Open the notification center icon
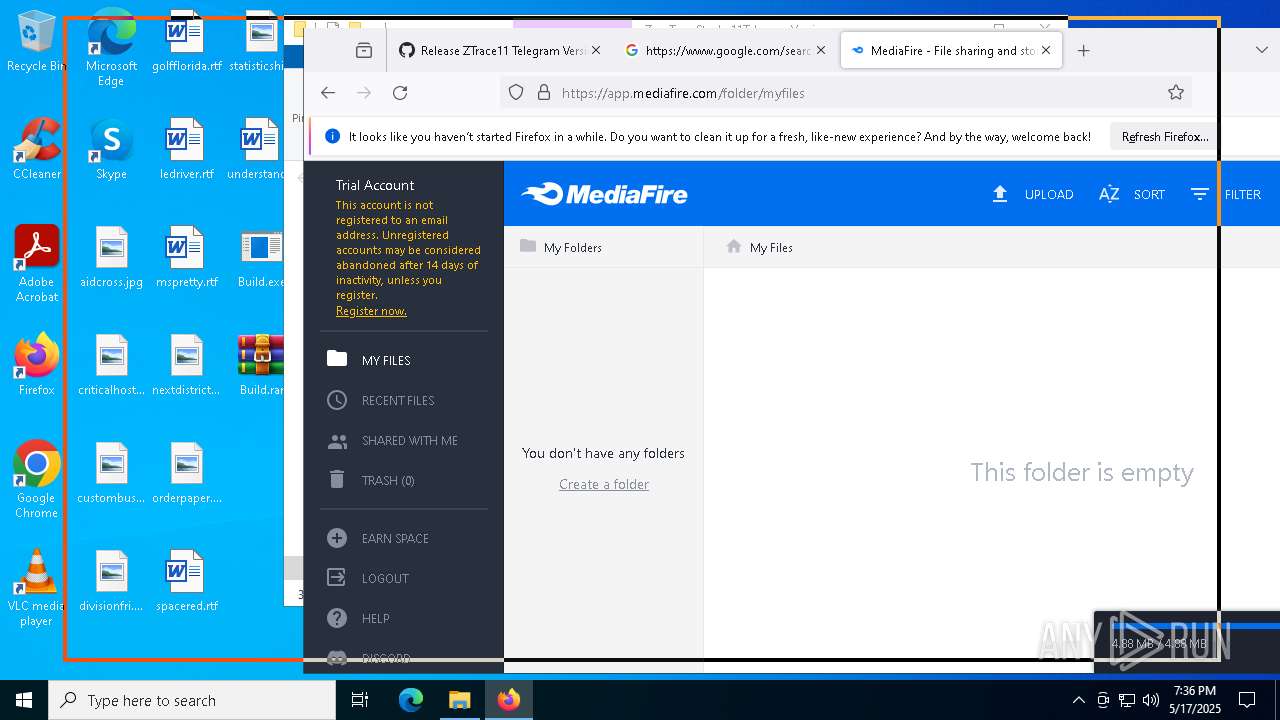 [1247, 700]
